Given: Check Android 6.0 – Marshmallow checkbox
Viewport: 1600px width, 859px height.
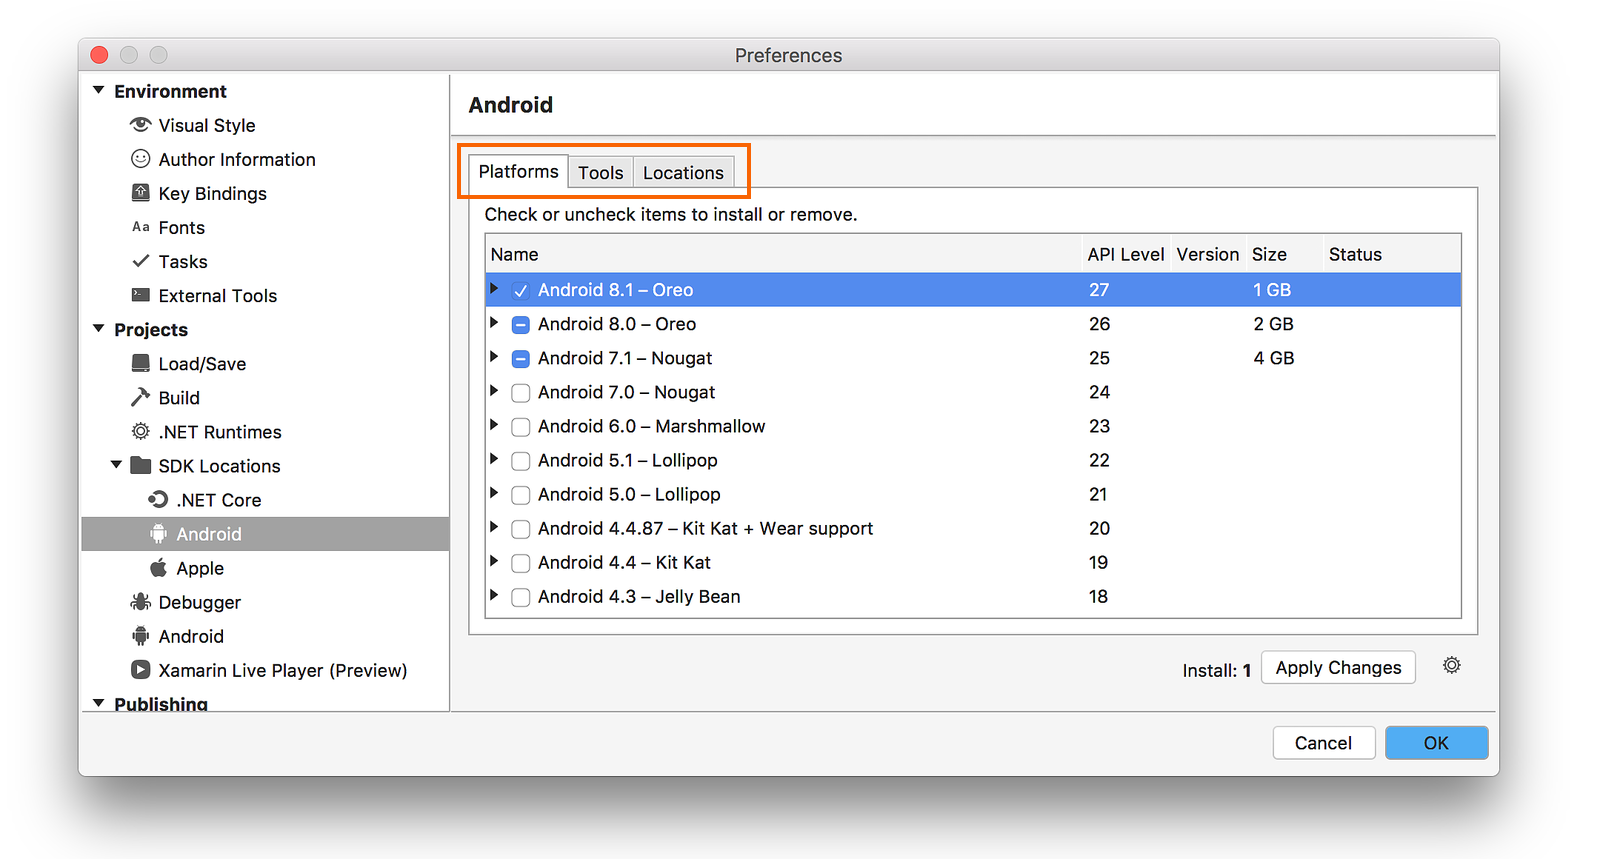Looking at the screenshot, I should coord(521,426).
